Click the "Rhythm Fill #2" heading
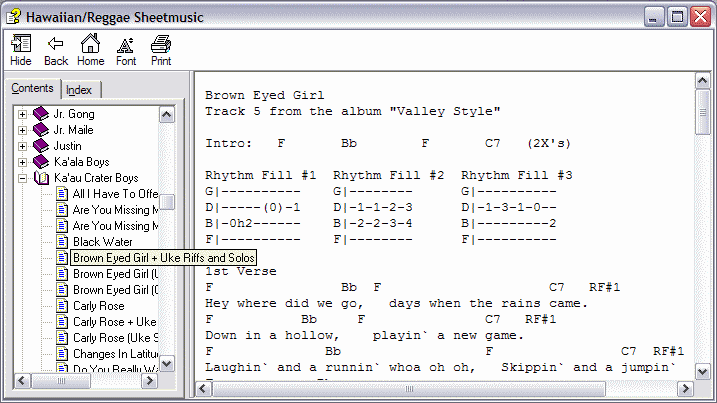 tap(388, 175)
